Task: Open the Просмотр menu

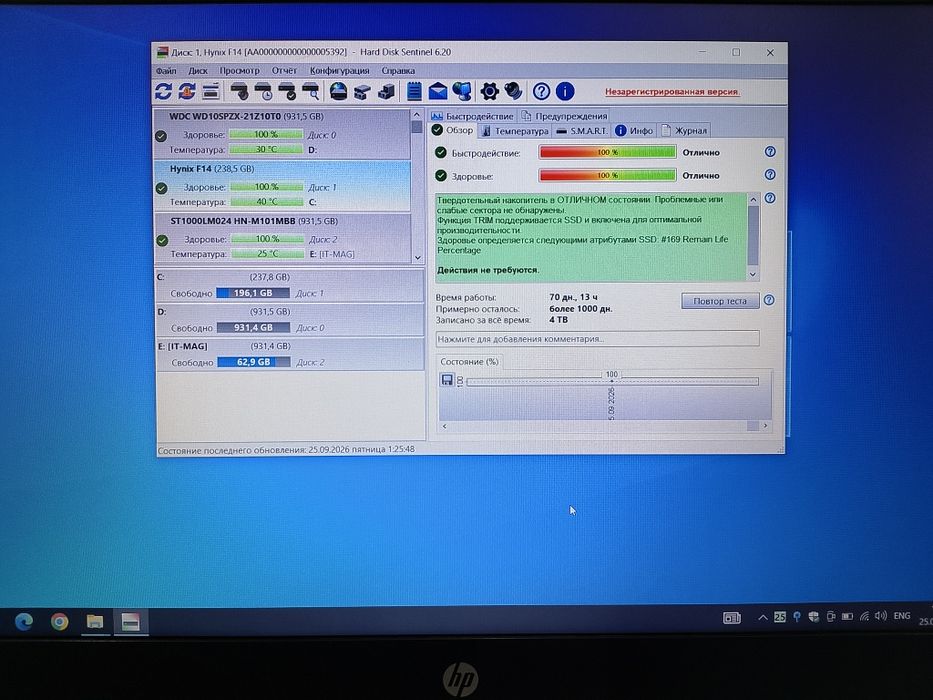Action: [239, 71]
